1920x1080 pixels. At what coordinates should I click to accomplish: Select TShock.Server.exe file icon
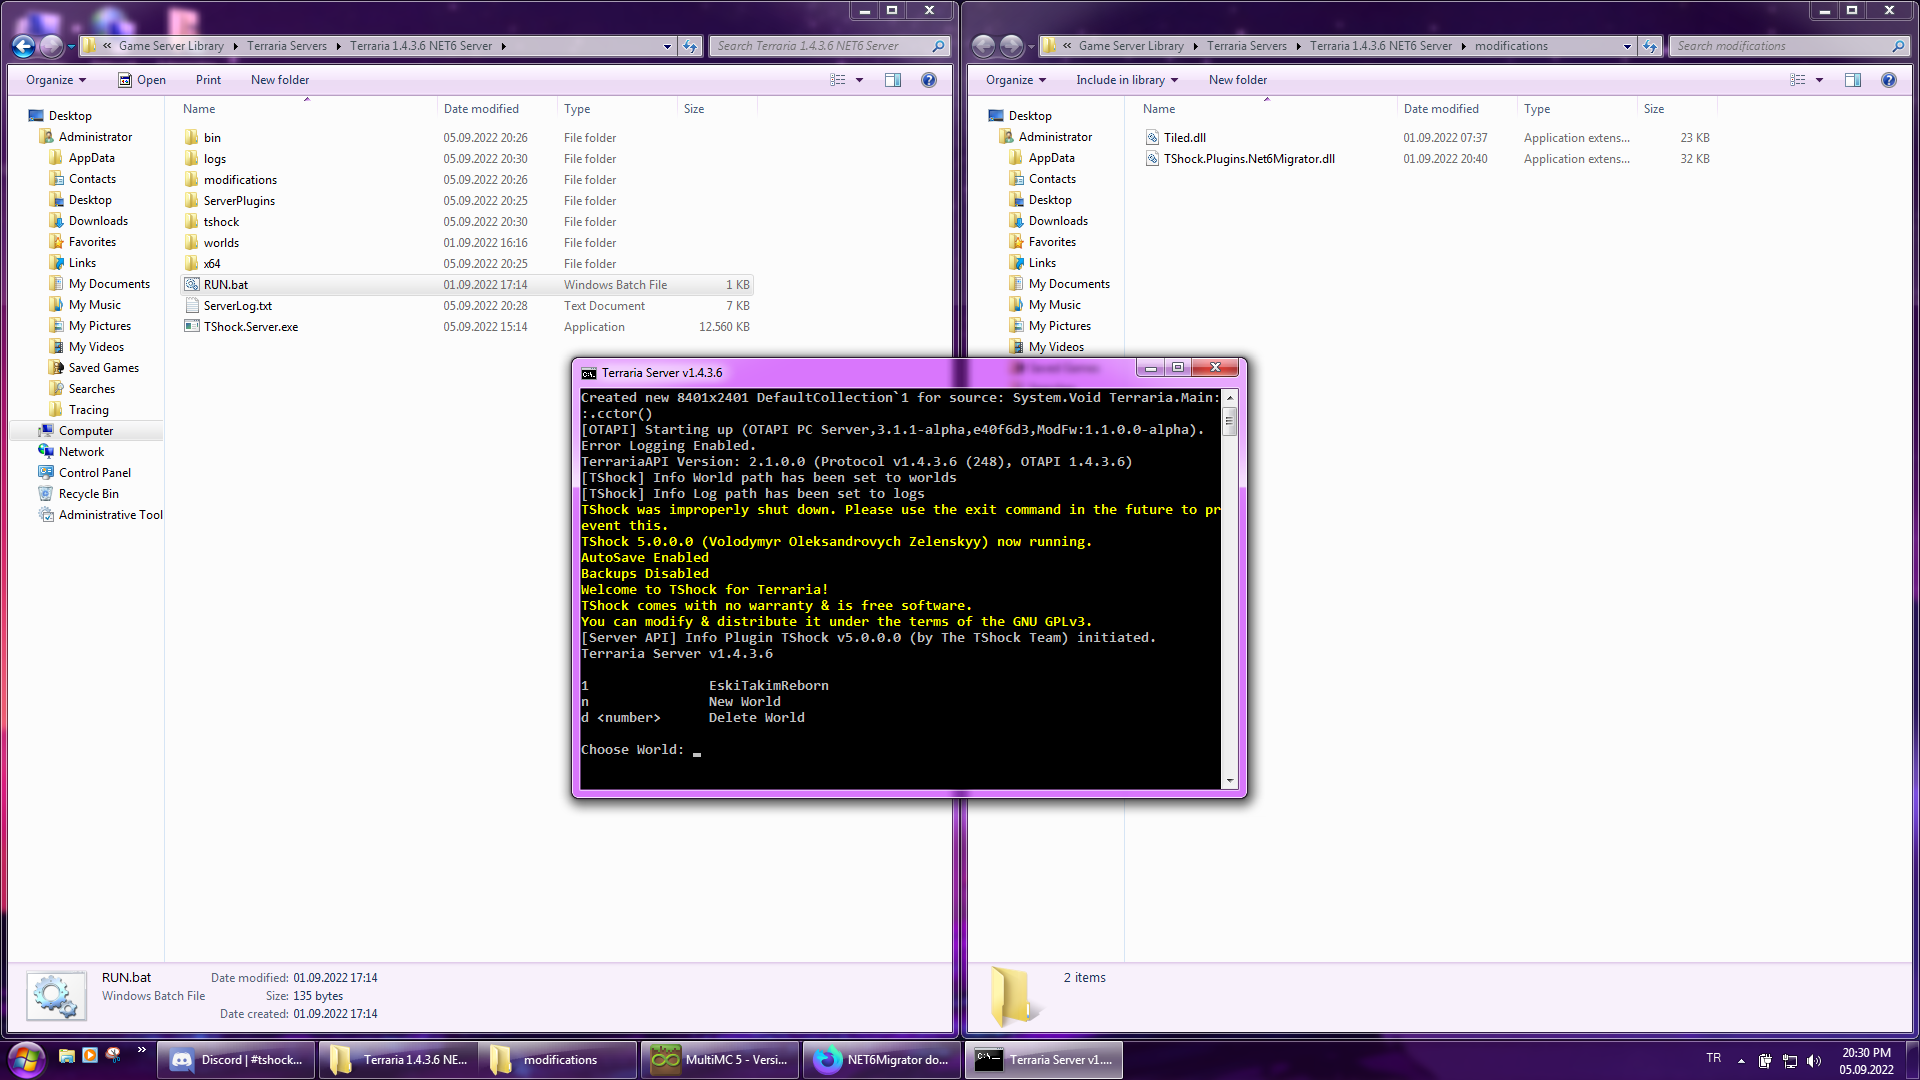192,326
